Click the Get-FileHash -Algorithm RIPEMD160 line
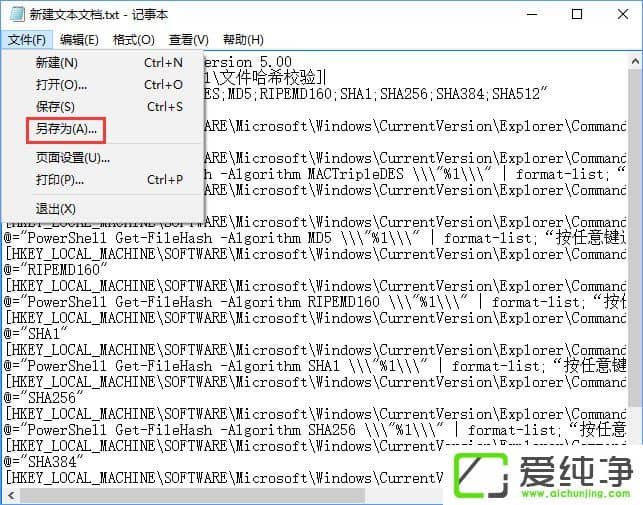Image resolution: width=643 pixels, height=505 pixels. coord(315,302)
